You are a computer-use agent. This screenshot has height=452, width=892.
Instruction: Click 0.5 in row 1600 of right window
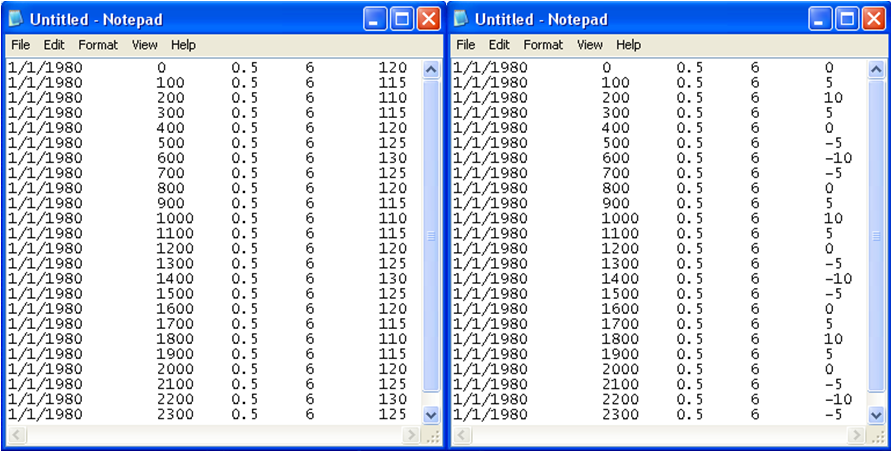tap(689, 309)
